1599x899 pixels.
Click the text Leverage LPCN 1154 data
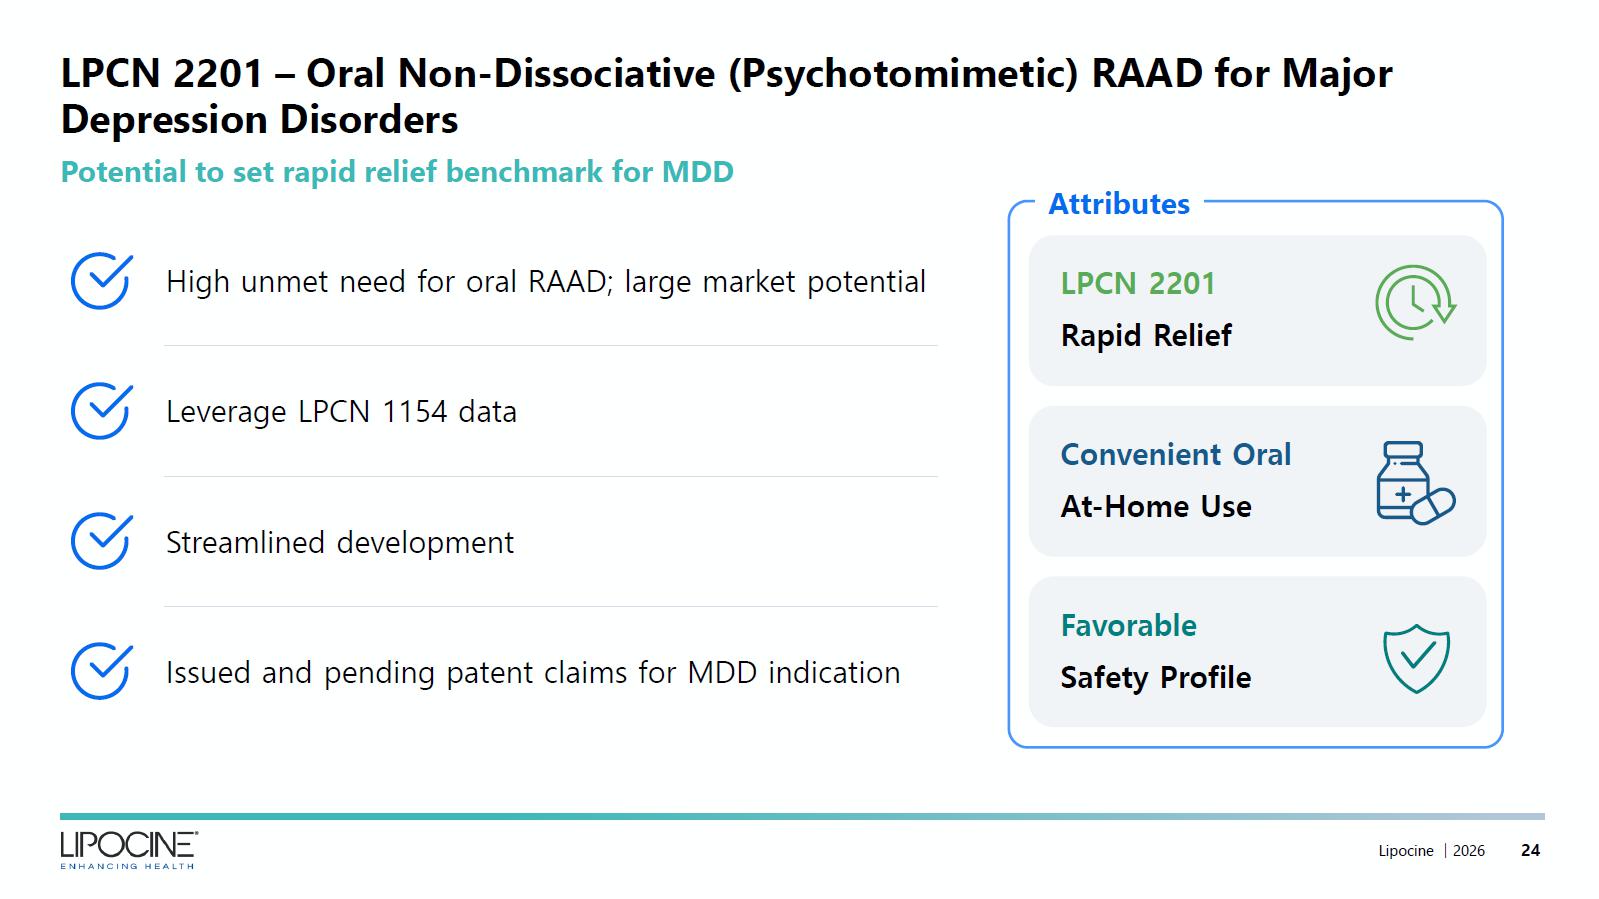(x=341, y=412)
